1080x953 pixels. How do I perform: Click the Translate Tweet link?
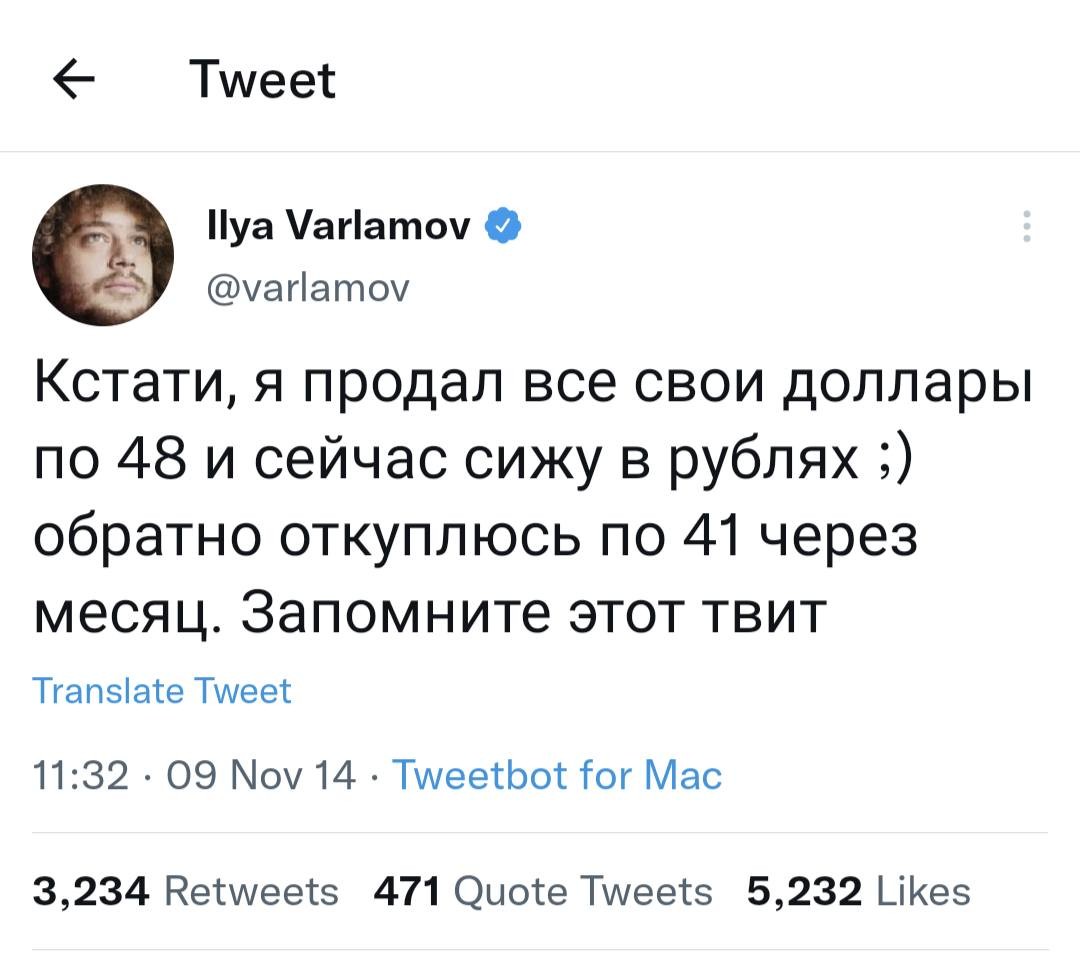point(162,691)
